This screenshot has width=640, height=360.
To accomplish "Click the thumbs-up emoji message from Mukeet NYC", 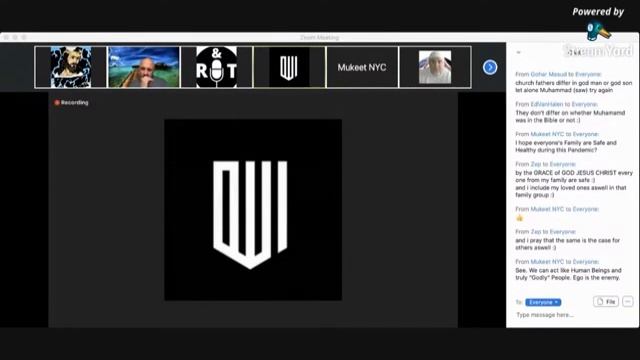I will point(520,218).
